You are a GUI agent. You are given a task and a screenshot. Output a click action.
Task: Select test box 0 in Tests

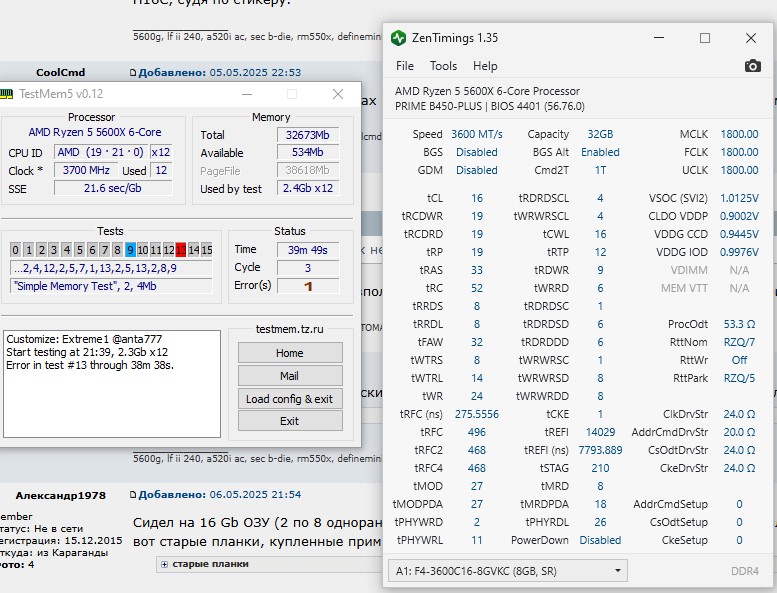[15, 250]
